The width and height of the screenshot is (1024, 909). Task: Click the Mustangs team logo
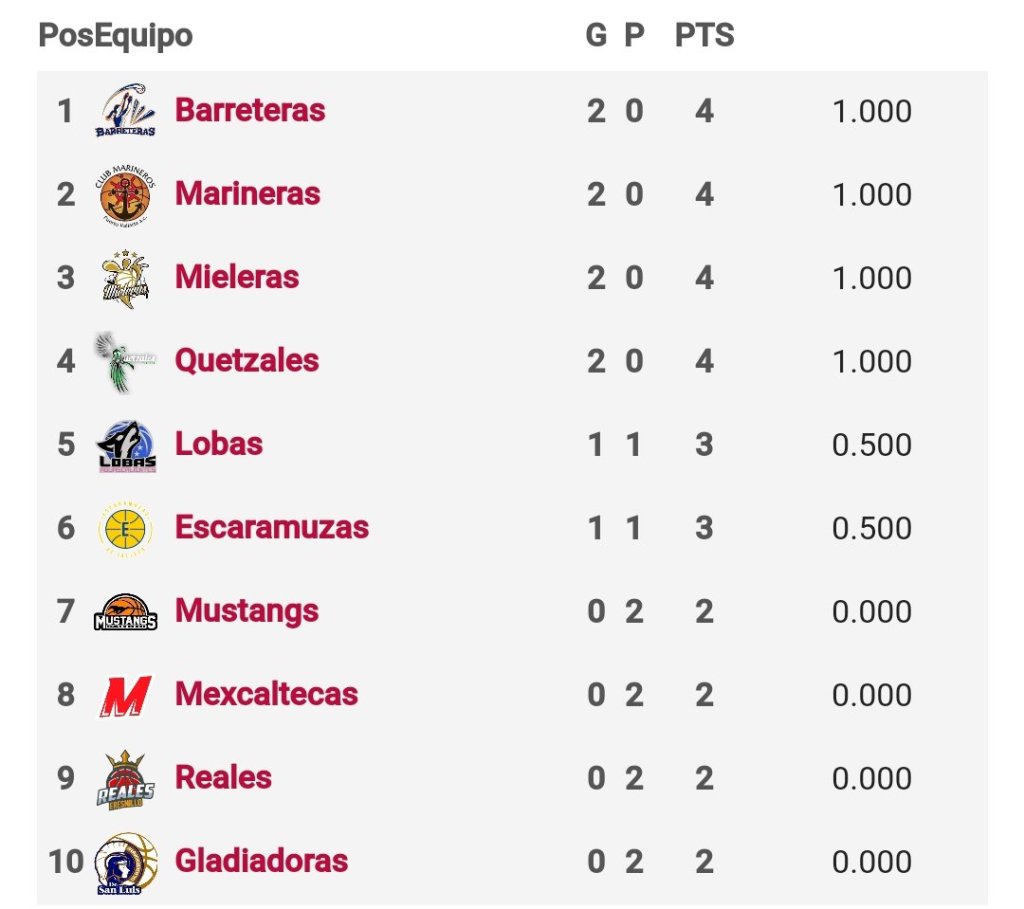pyautogui.click(x=126, y=612)
